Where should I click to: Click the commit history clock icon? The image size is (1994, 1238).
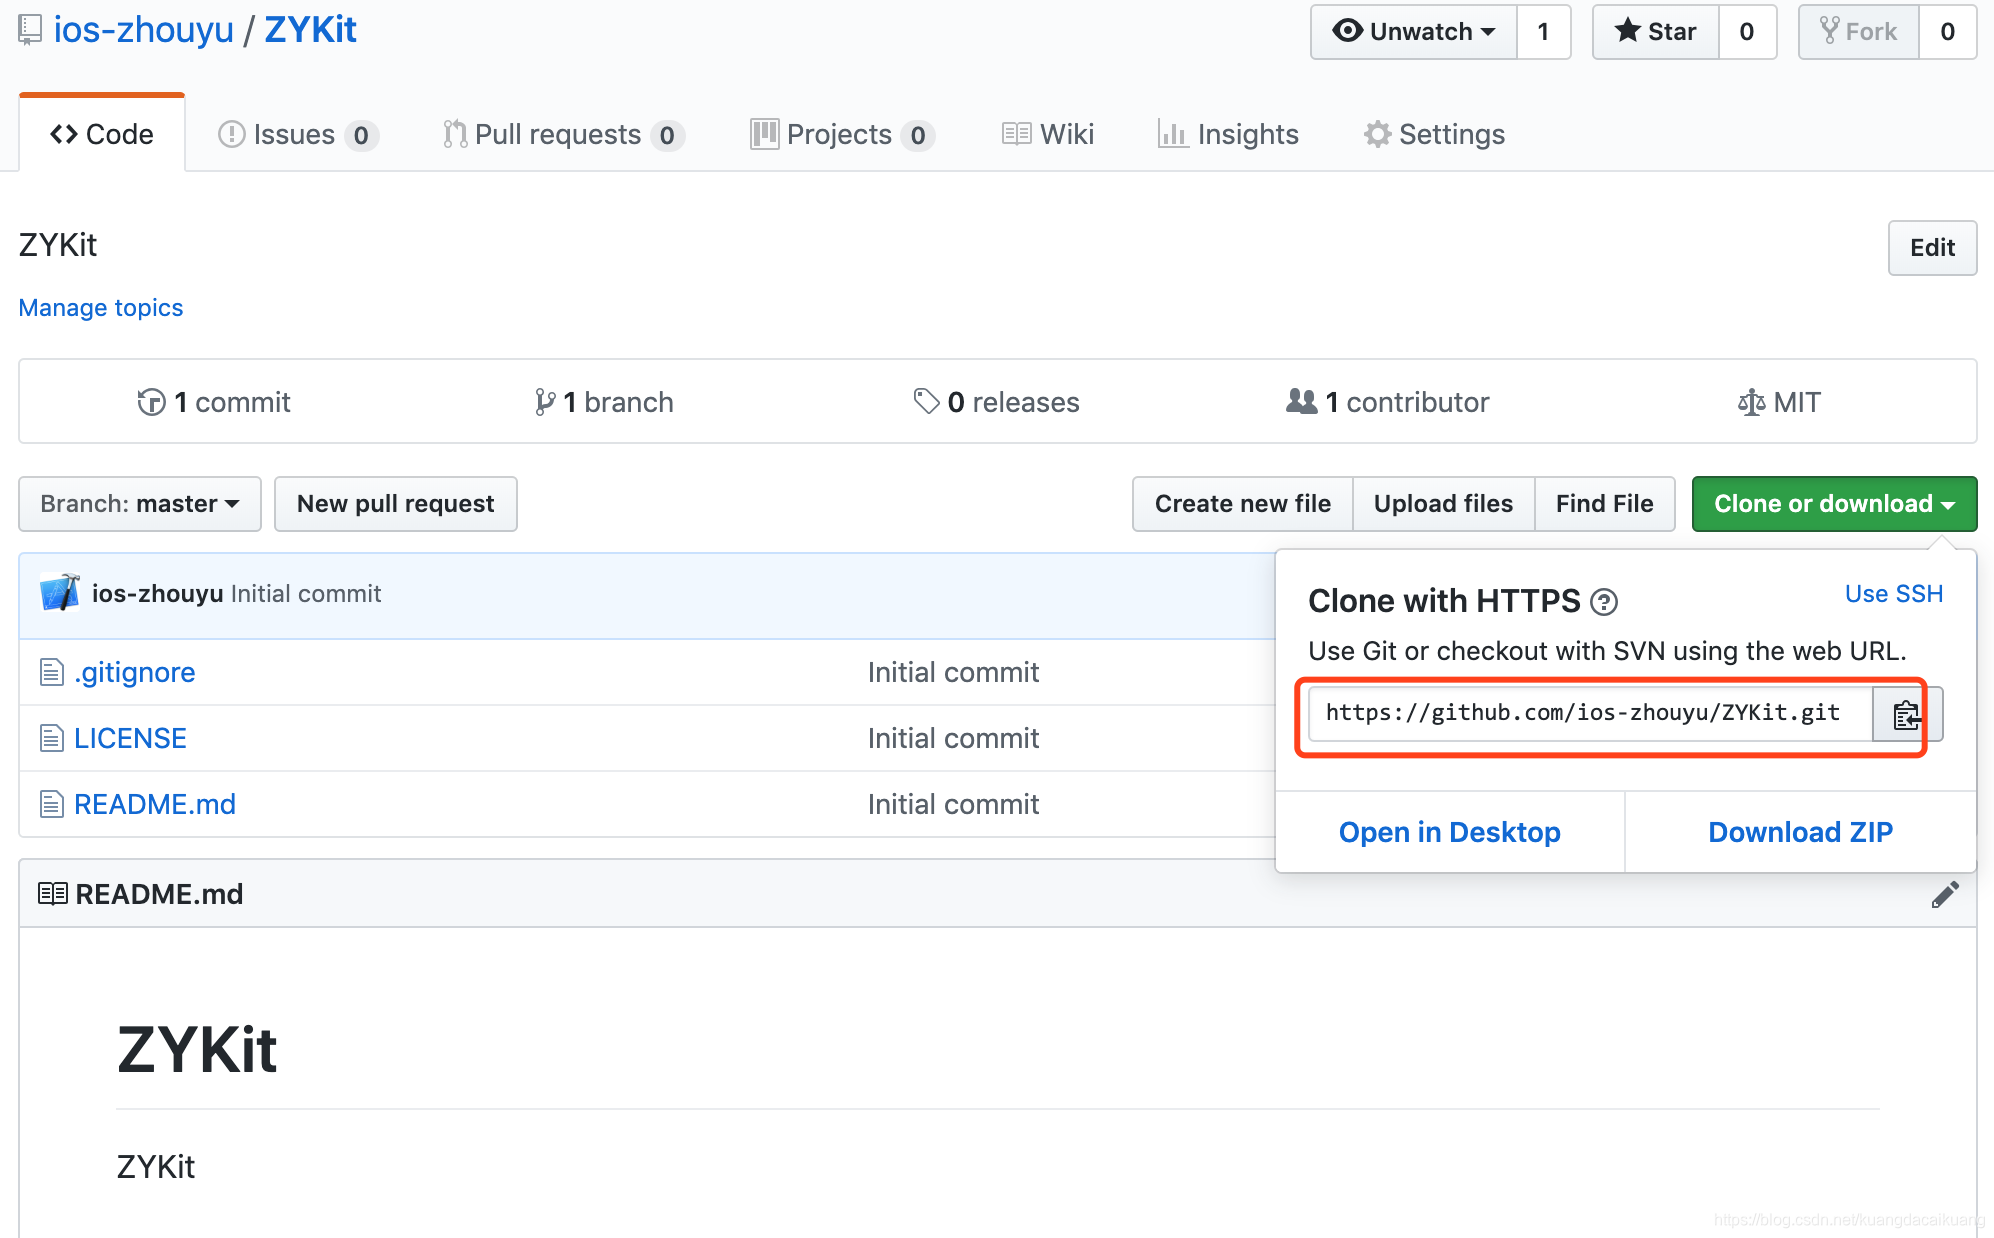coord(151,402)
